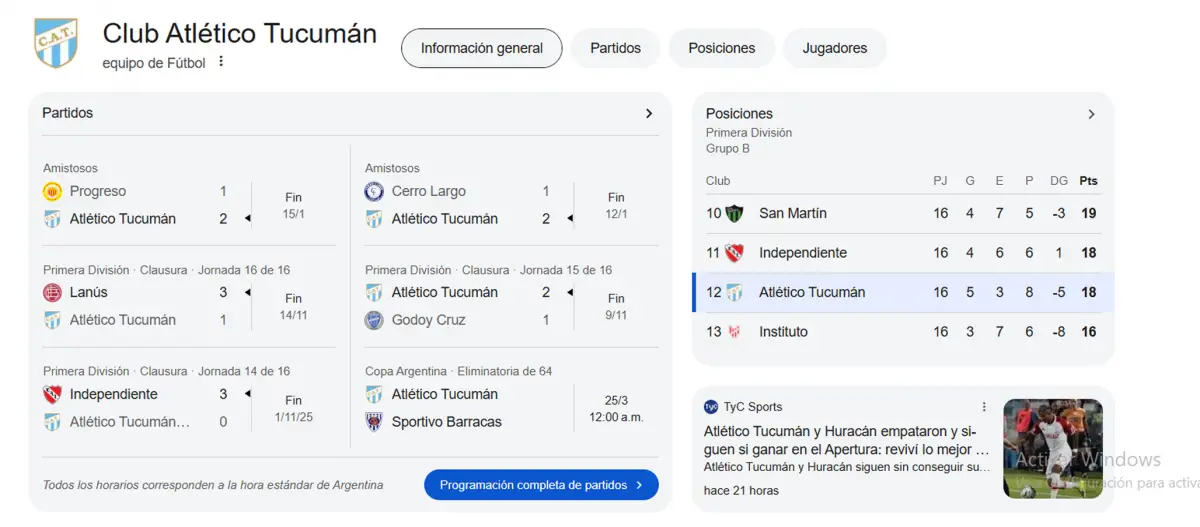Select the Posiciones tab at top
This screenshot has width=1200, height=527.
721,48
